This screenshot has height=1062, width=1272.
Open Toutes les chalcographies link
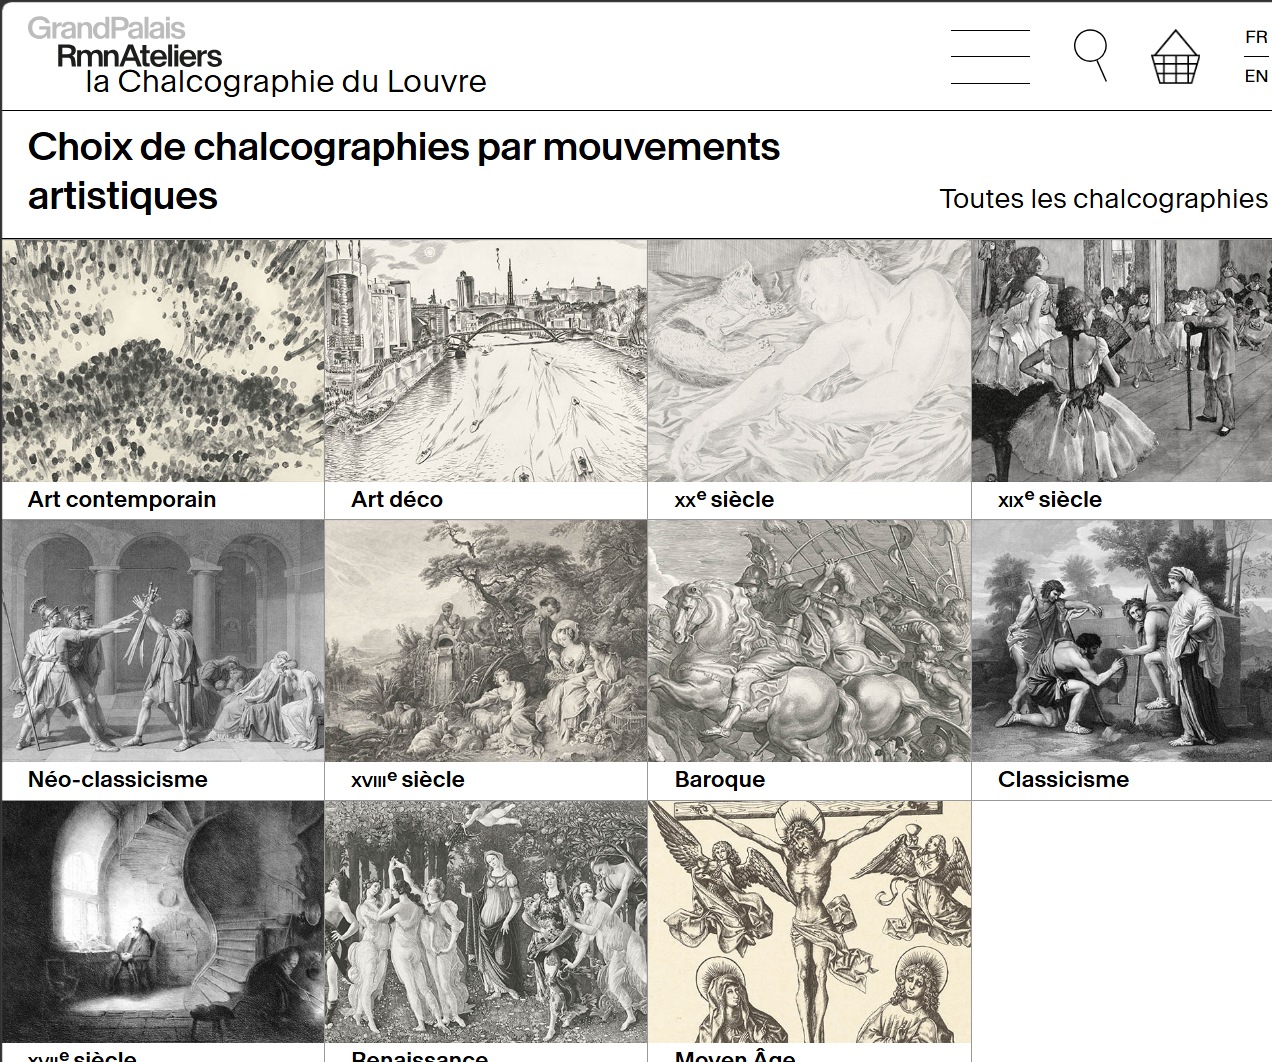point(1103,198)
